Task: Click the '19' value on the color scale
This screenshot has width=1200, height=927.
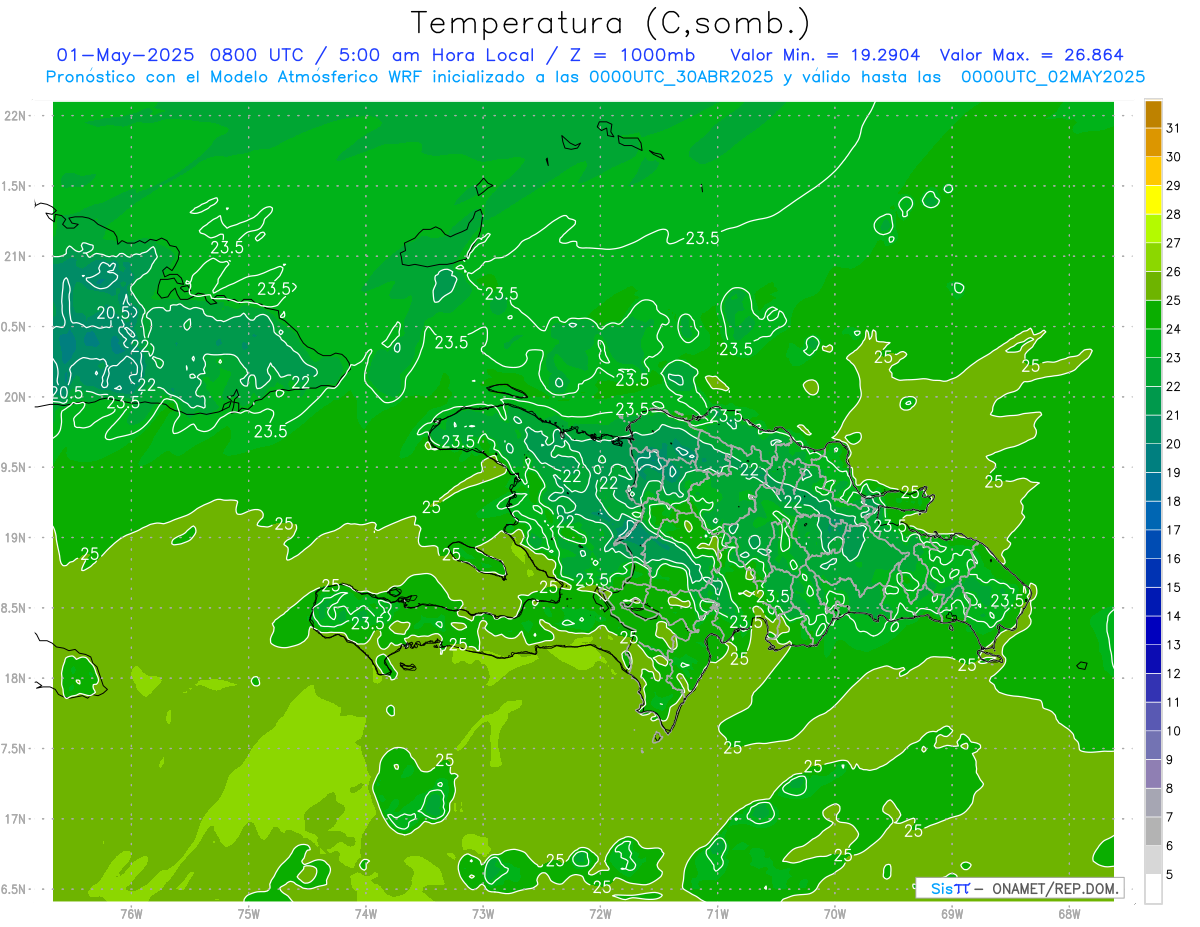Action: 1174,472
